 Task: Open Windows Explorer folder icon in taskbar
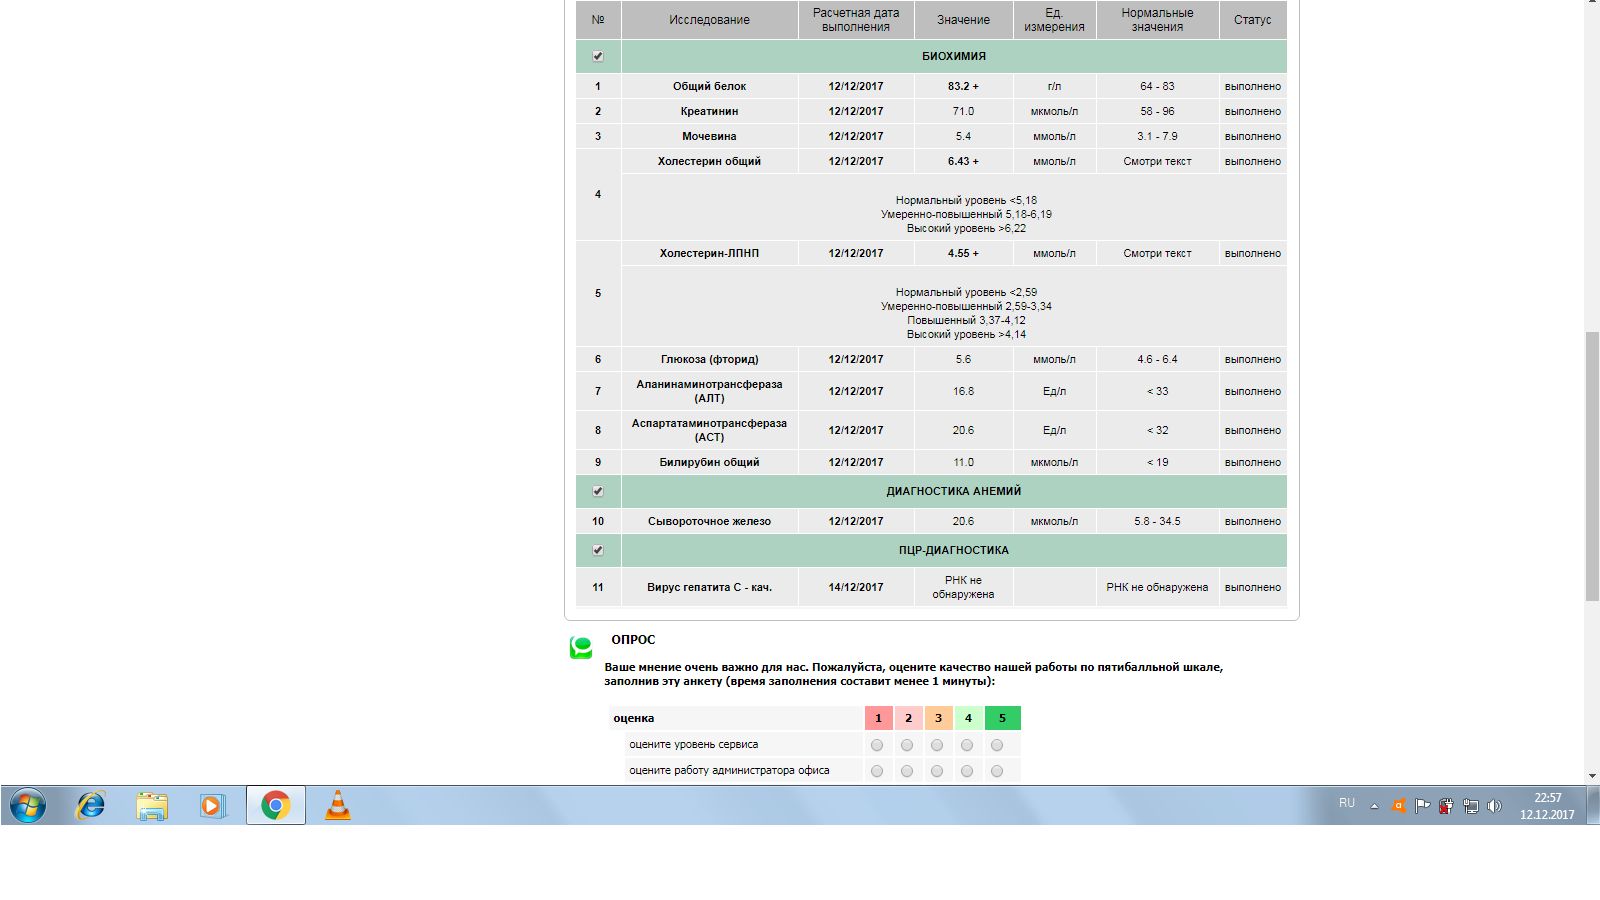point(152,805)
